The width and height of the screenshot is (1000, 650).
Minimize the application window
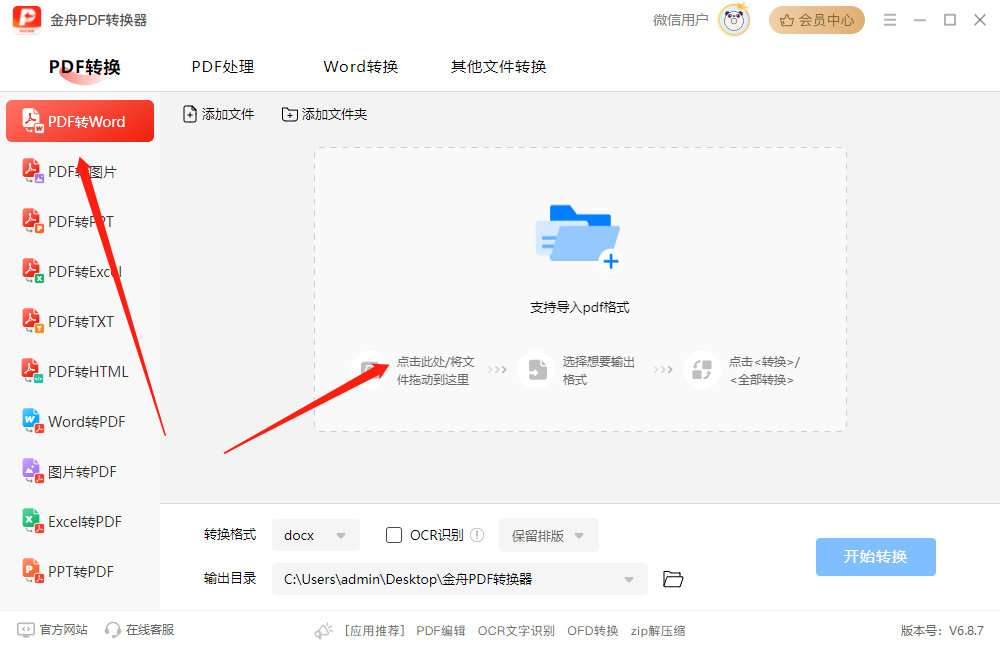click(x=920, y=20)
